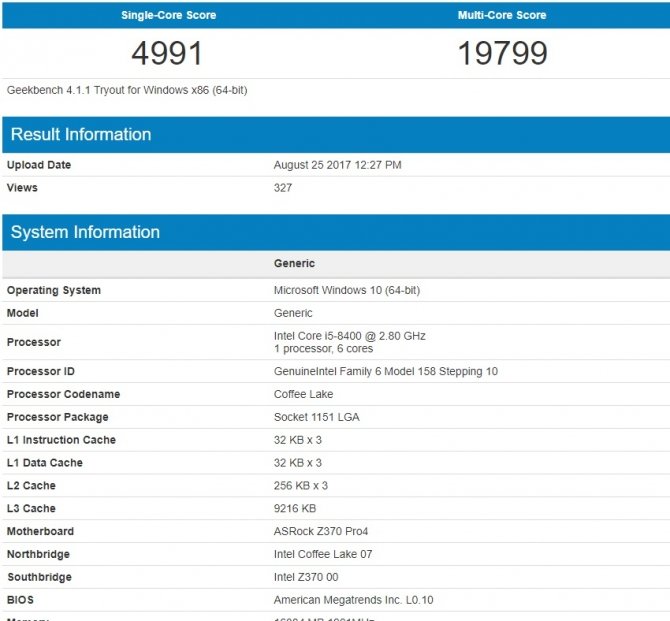
Task: Select the L1 Instruction Cache label
Action: pyautogui.click(x=61, y=440)
